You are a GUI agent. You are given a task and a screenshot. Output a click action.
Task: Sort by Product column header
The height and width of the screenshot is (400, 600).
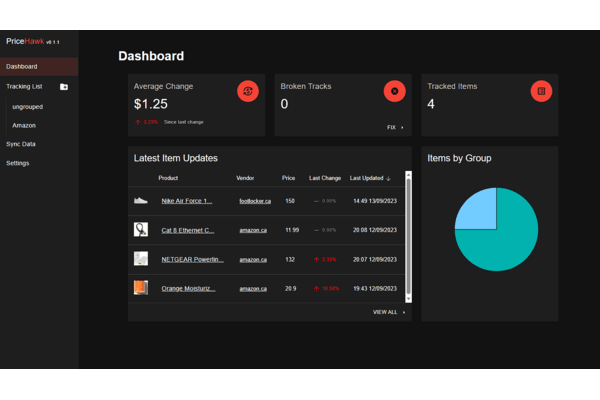point(168,178)
